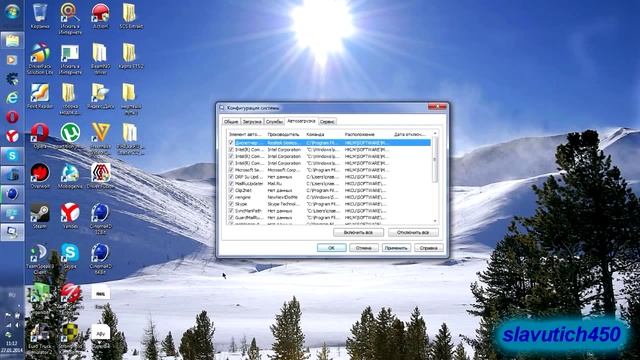The height and width of the screenshot is (360, 640).
Task: Click the Включить все button
Action: pos(358,232)
